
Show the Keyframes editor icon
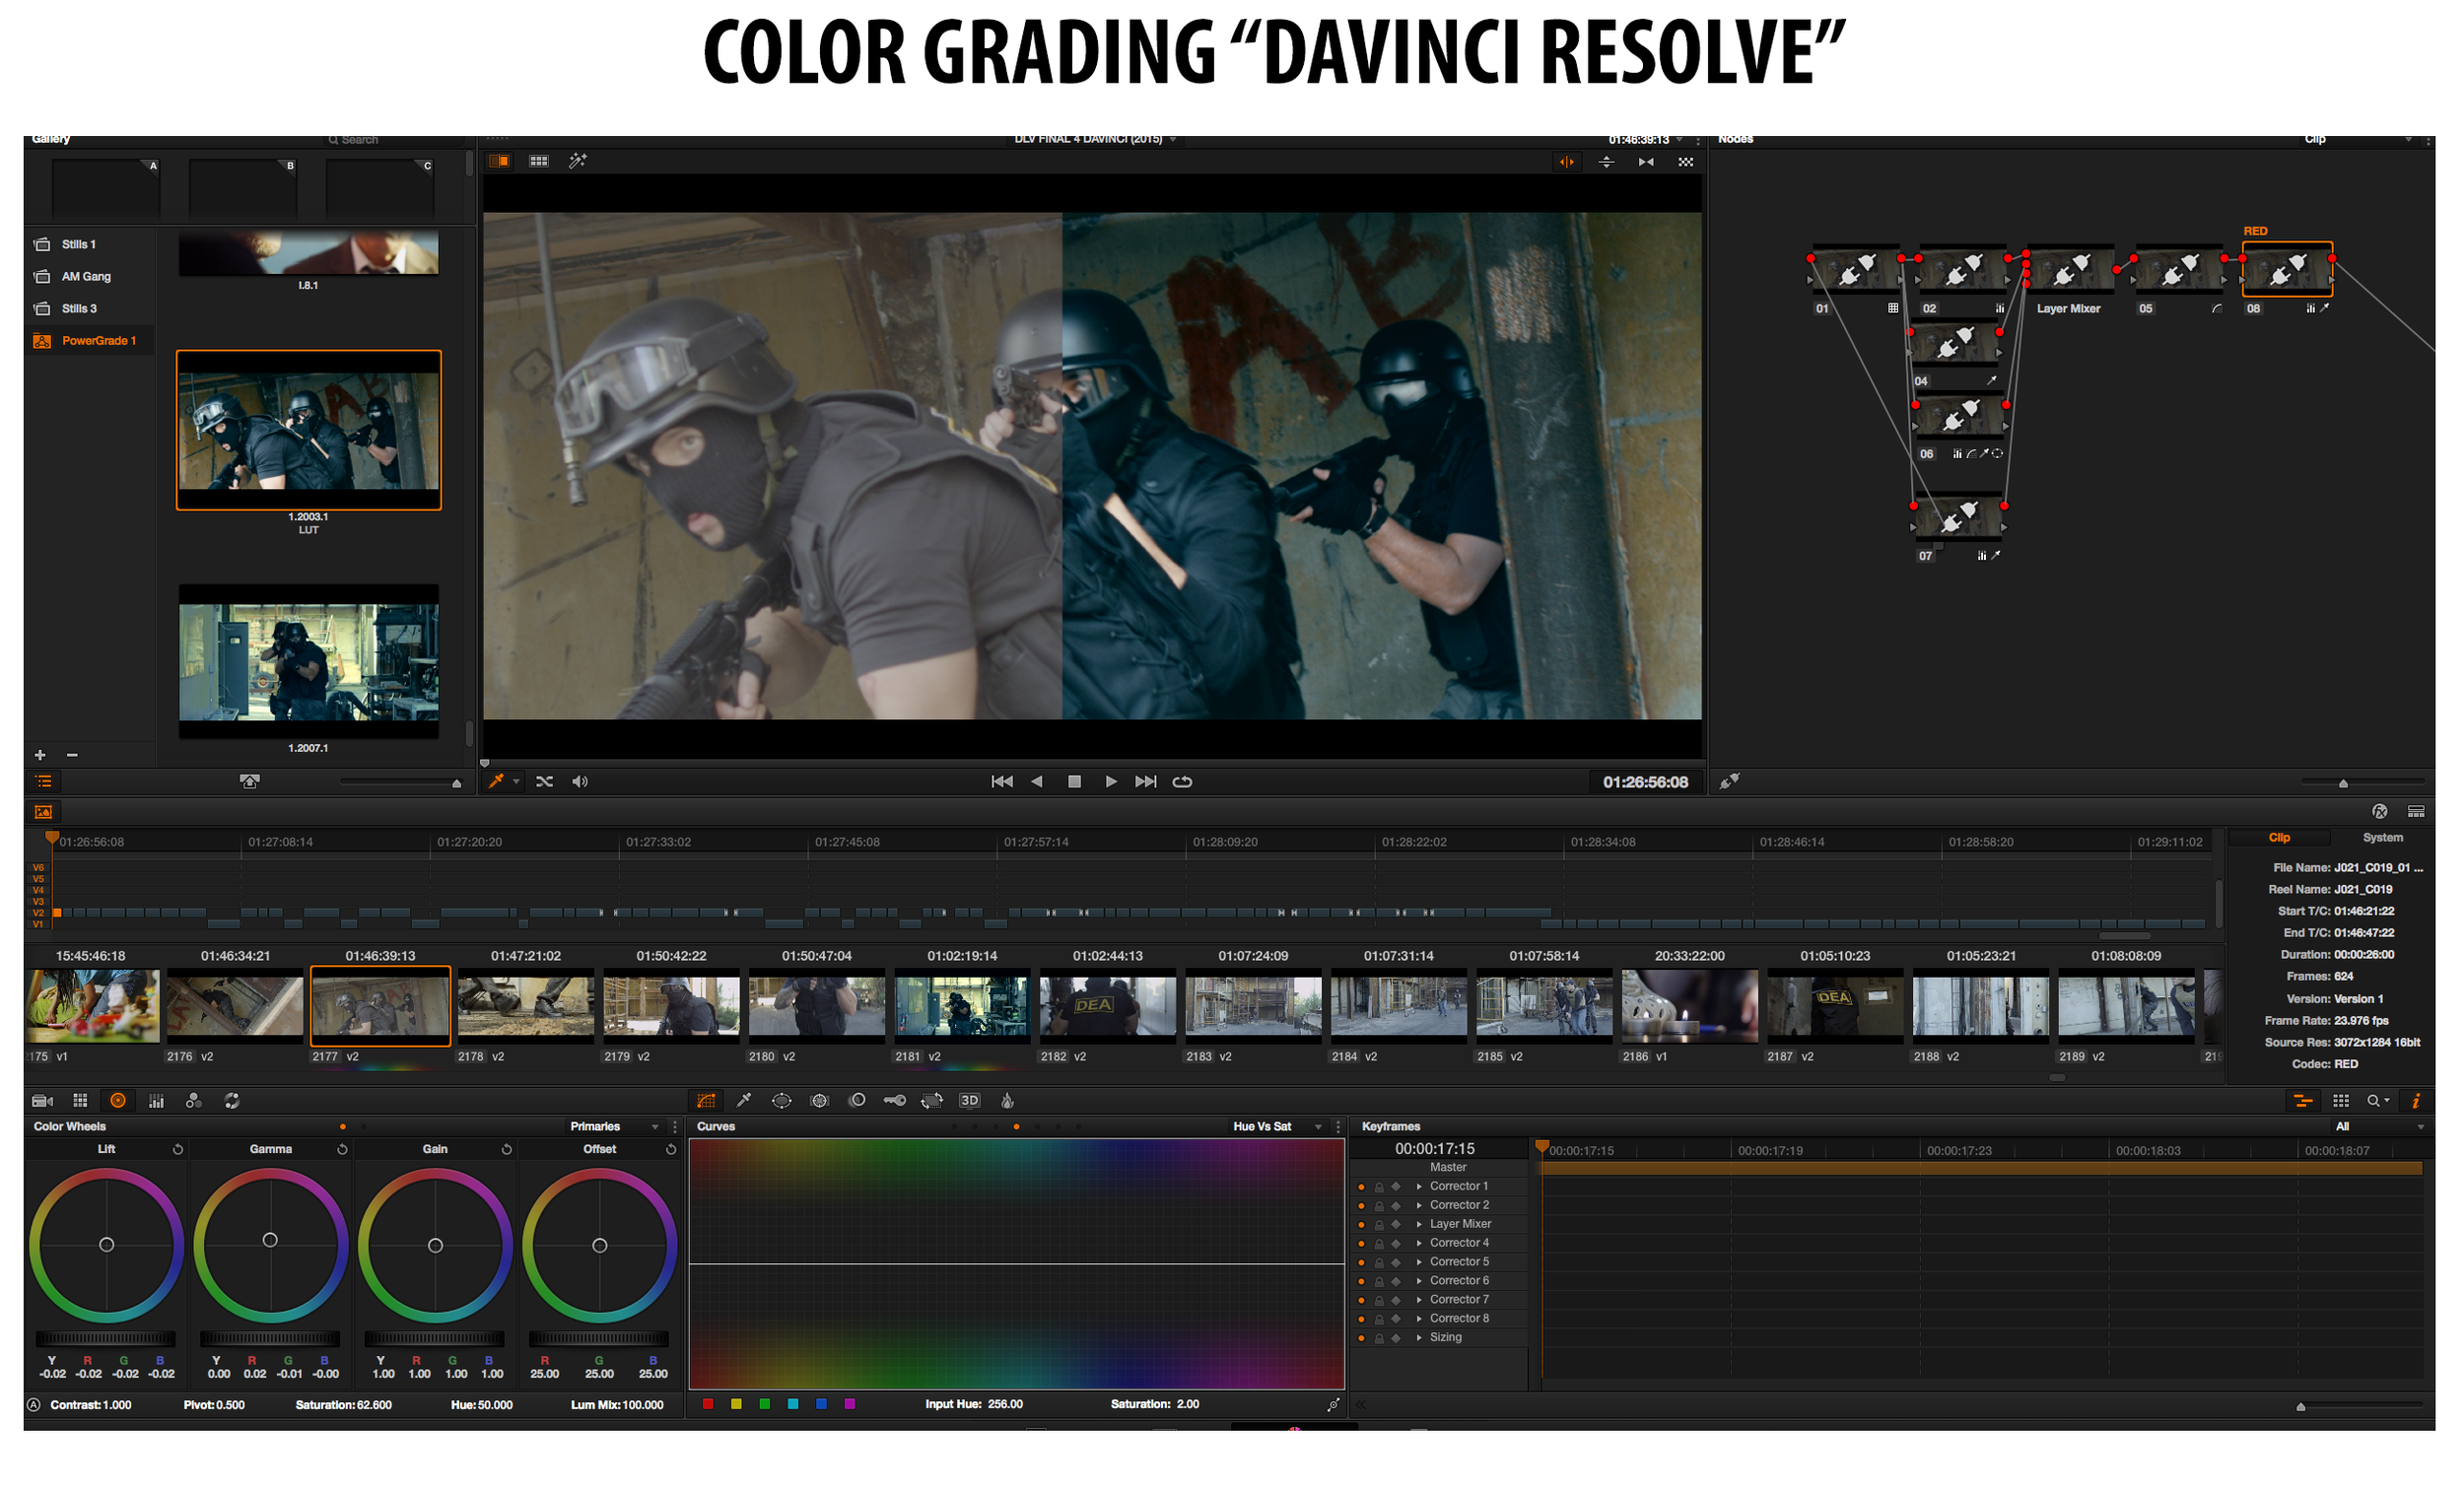click(x=2304, y=1101)
